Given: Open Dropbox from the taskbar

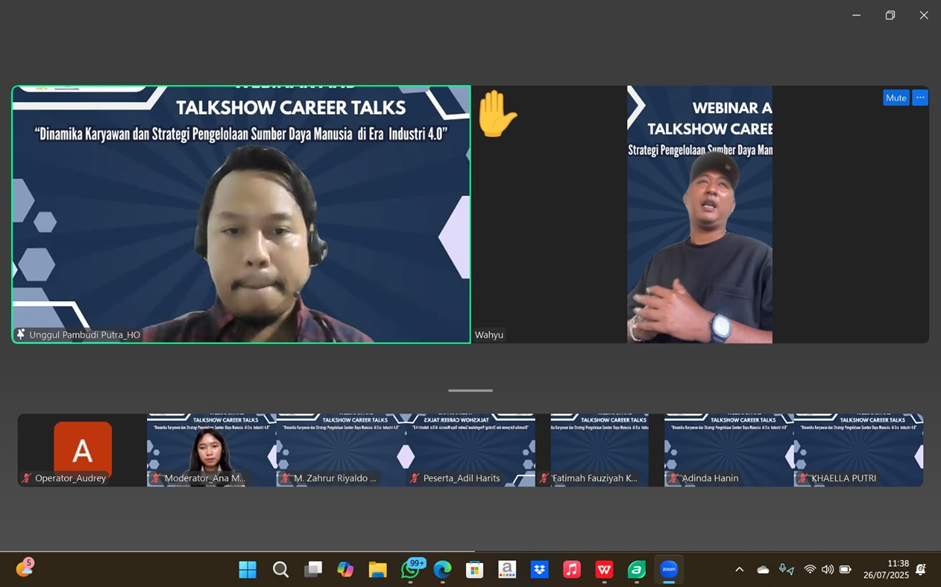Looking at the screenshot, I should click(539, 569).
